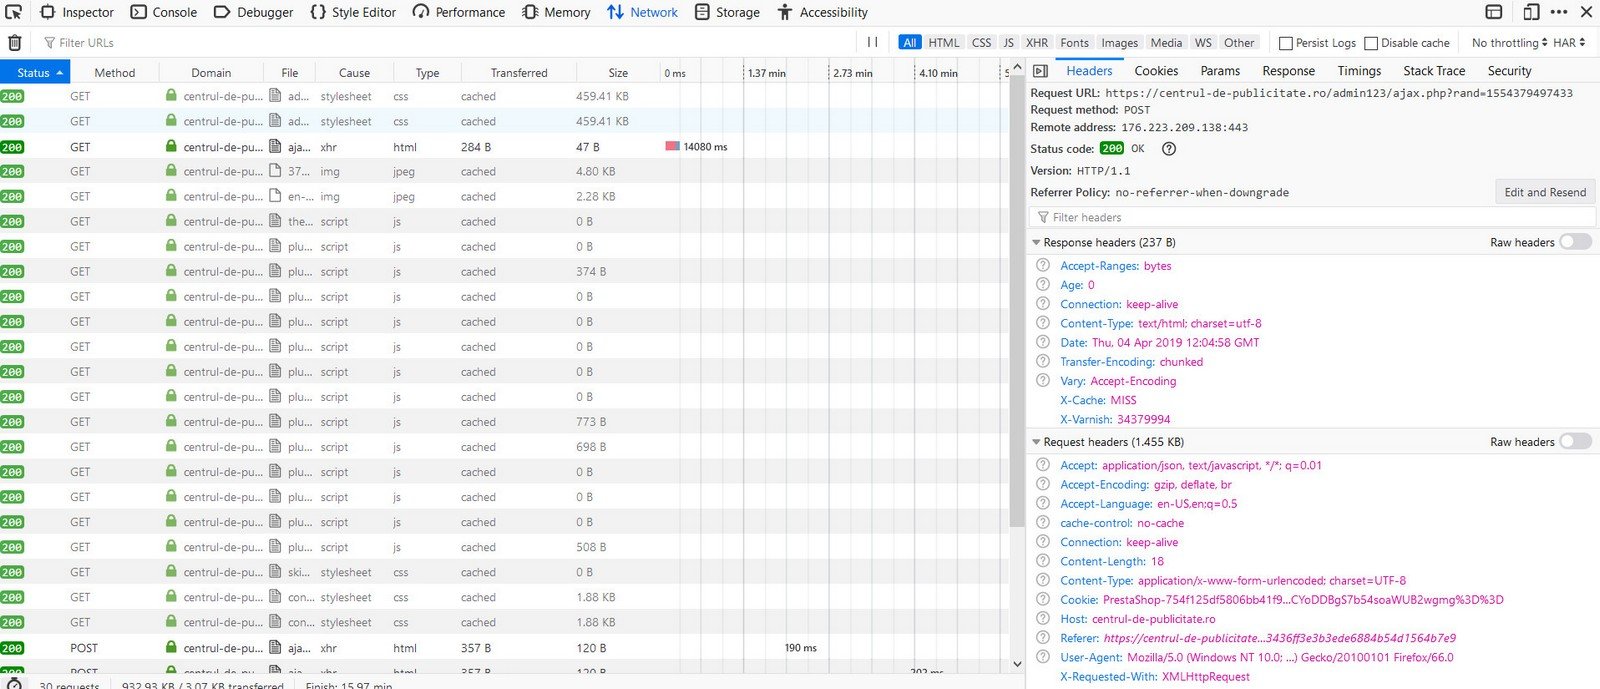Filter requests by WS type
Image resolution: width=1600 pixels, height=689 pixels.
[1203, 42]
